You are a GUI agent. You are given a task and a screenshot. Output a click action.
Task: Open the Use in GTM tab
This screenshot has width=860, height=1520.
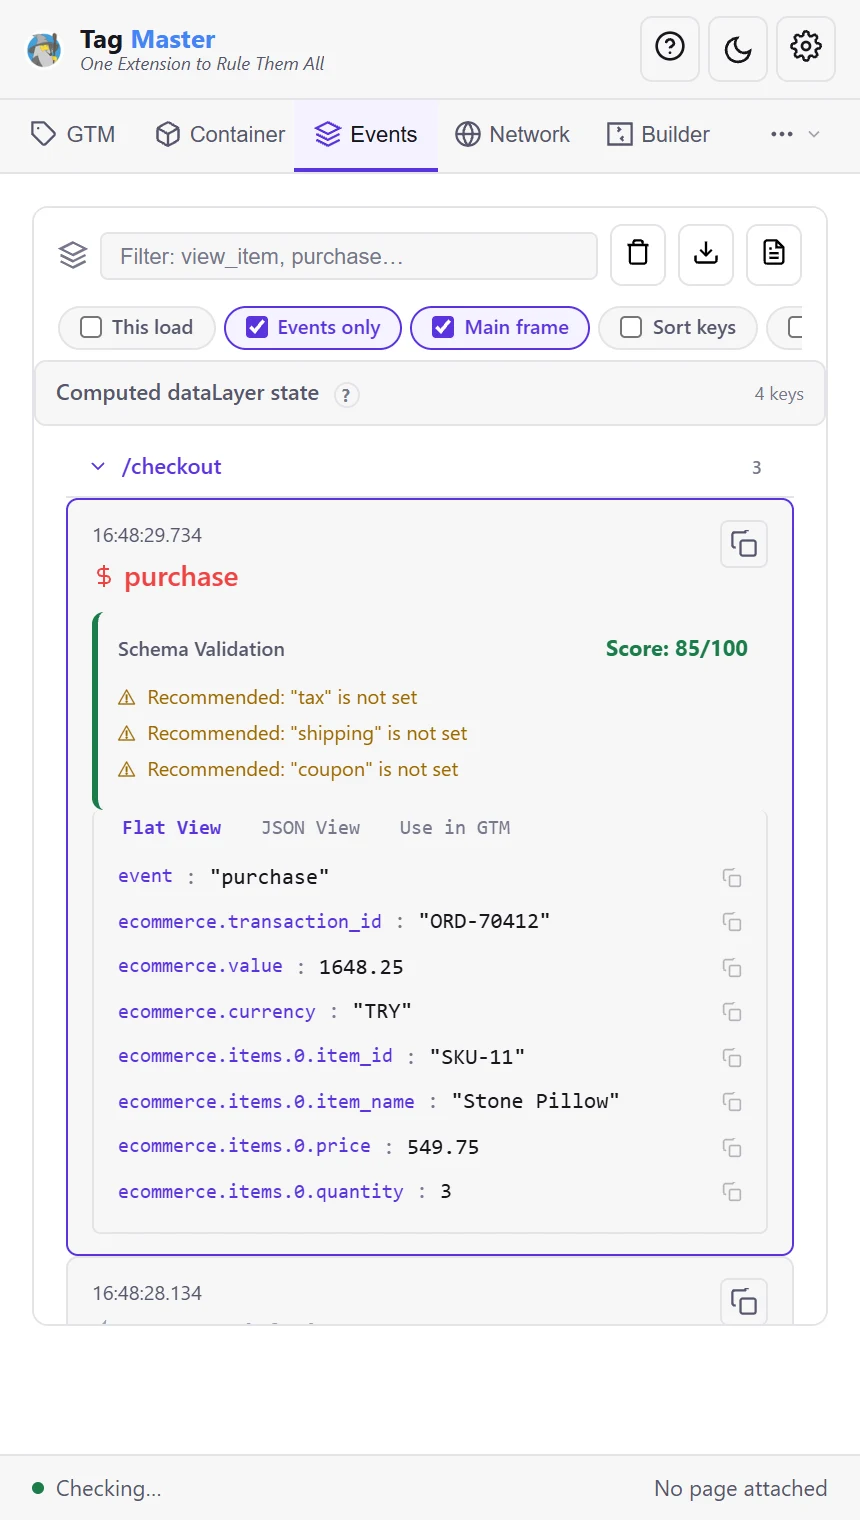pos(455,827)
